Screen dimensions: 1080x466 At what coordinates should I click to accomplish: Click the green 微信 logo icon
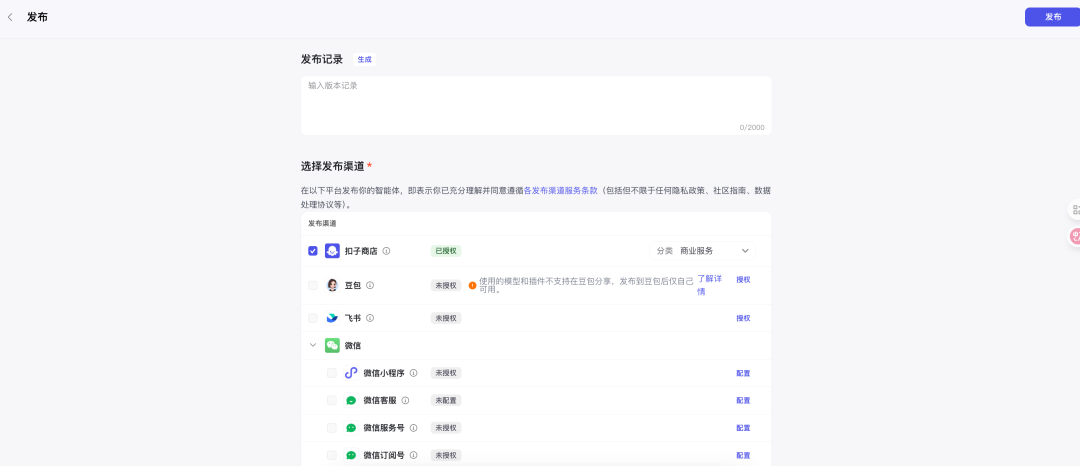click(x=332, y=345)
